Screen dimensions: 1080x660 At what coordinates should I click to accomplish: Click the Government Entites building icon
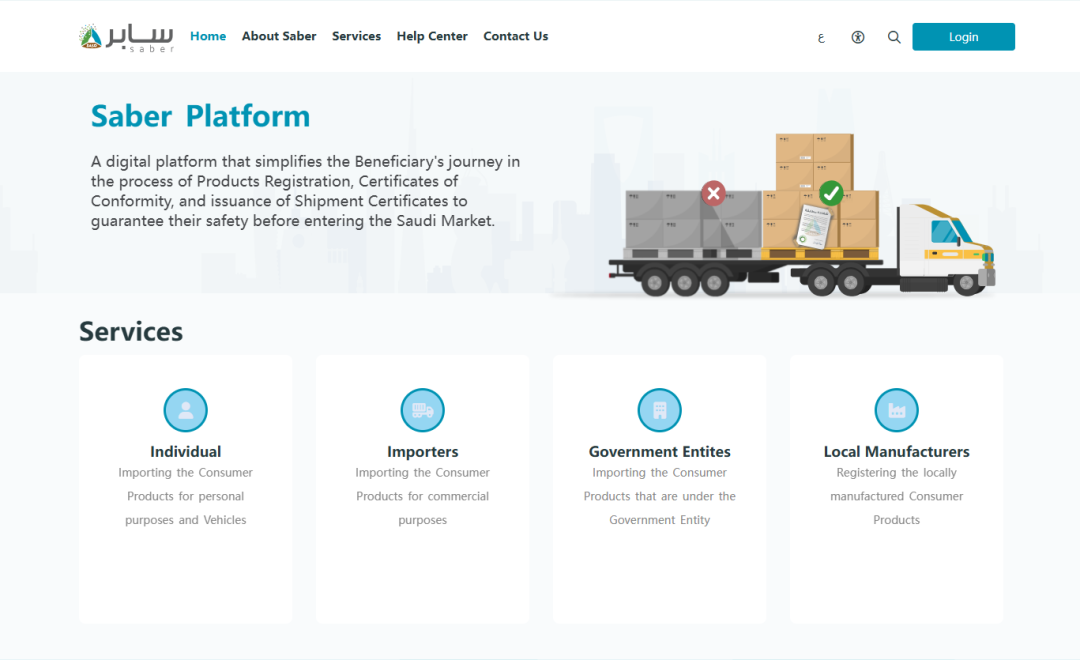tap(659, 410)
